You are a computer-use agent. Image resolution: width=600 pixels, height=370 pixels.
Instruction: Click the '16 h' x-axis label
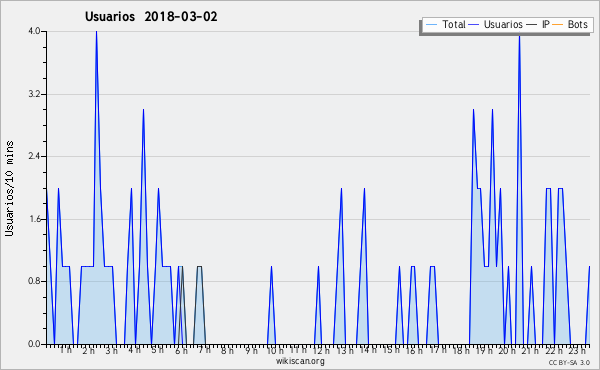tap(414, 351)
